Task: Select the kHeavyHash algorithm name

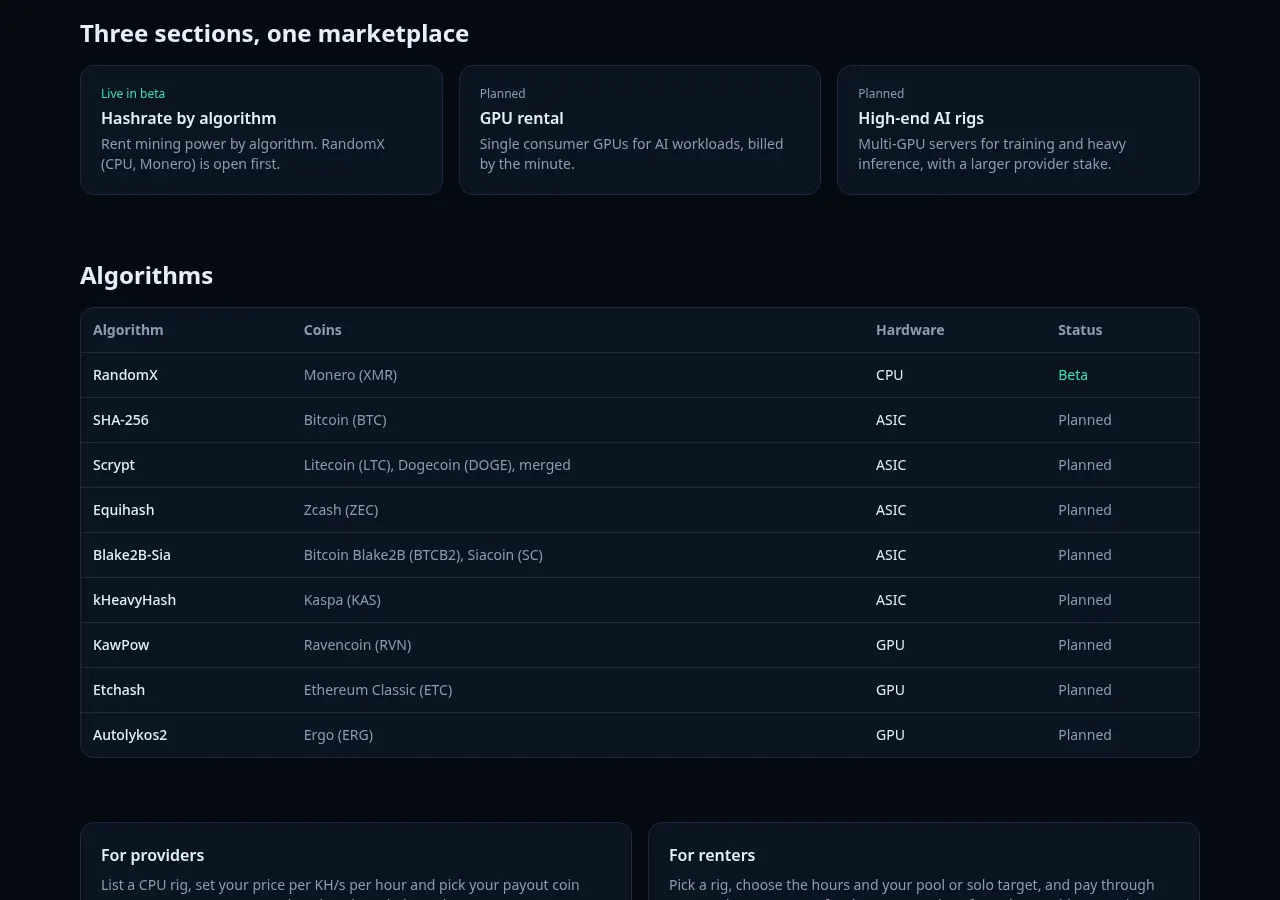Action: coord(134,600)
